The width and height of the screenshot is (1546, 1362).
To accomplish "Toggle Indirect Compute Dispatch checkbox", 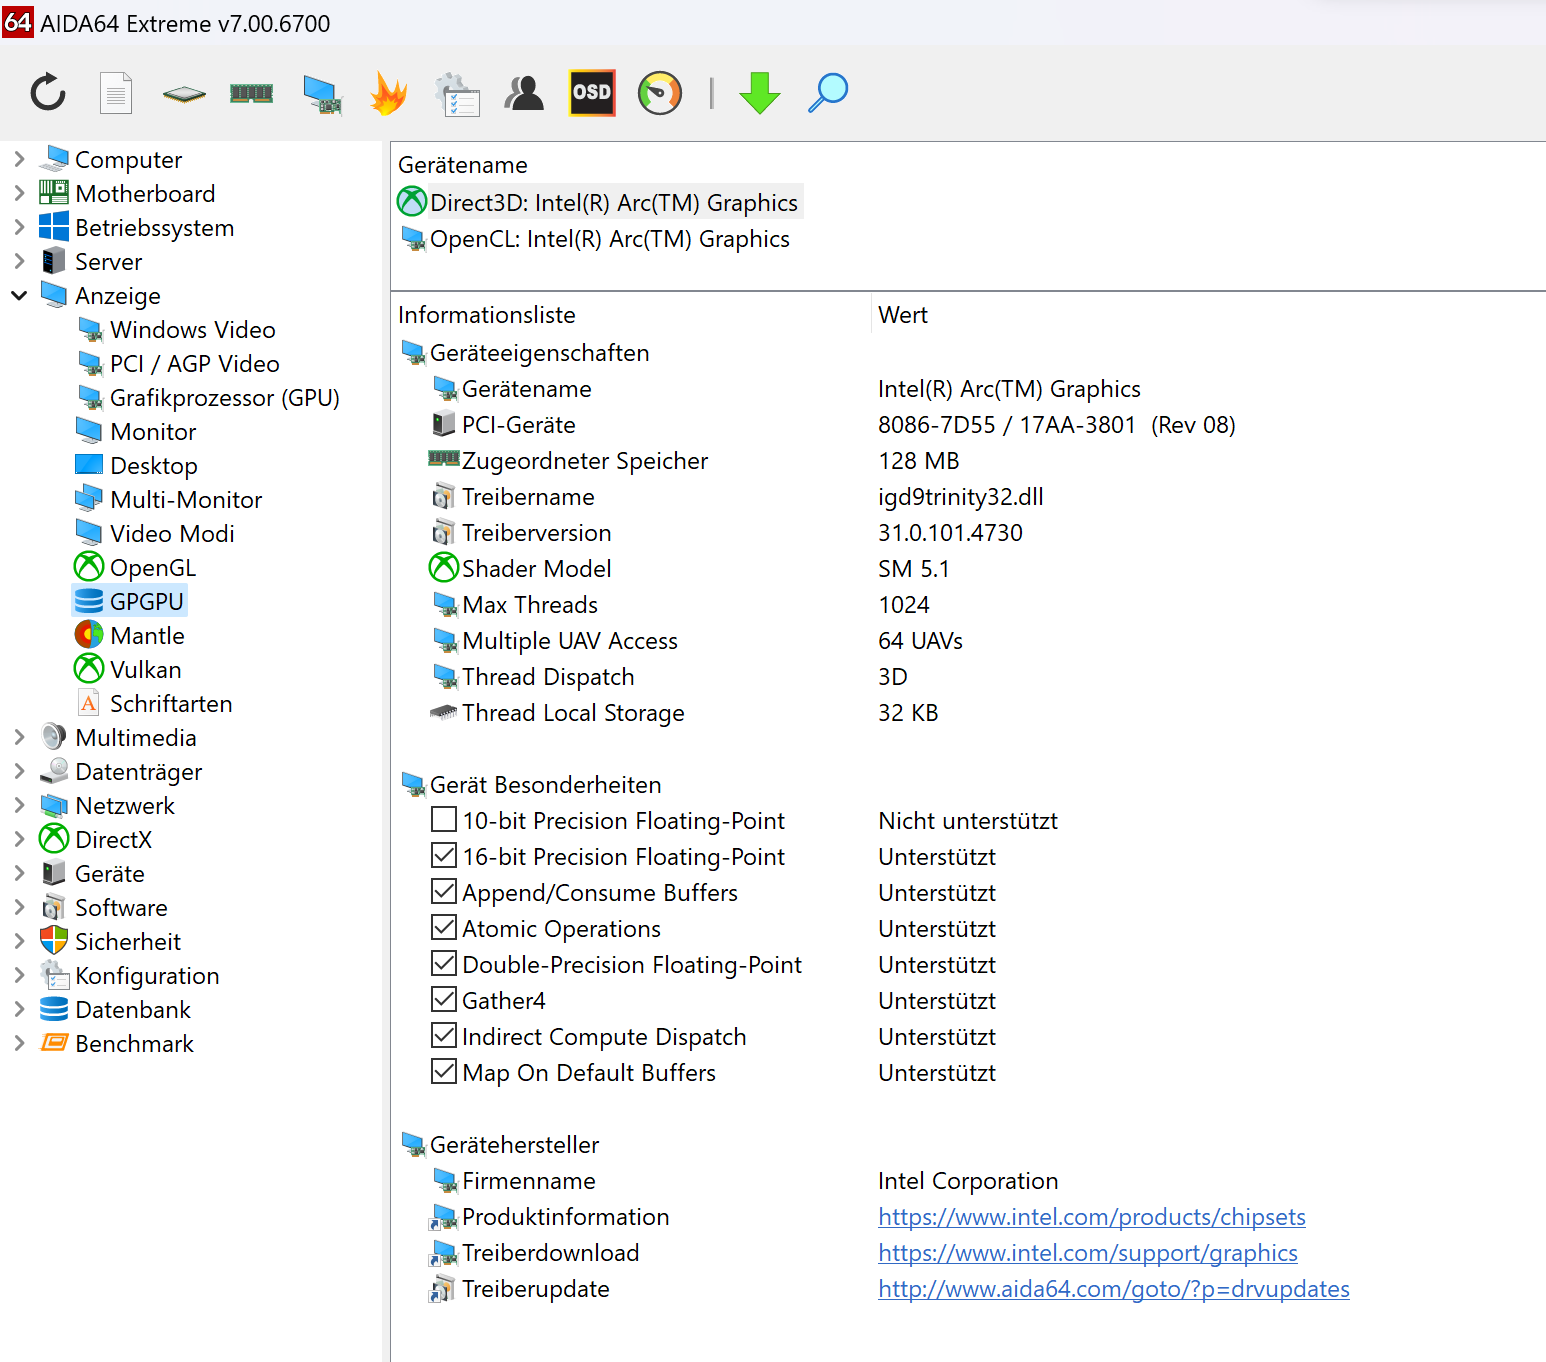I will 444,1035.
